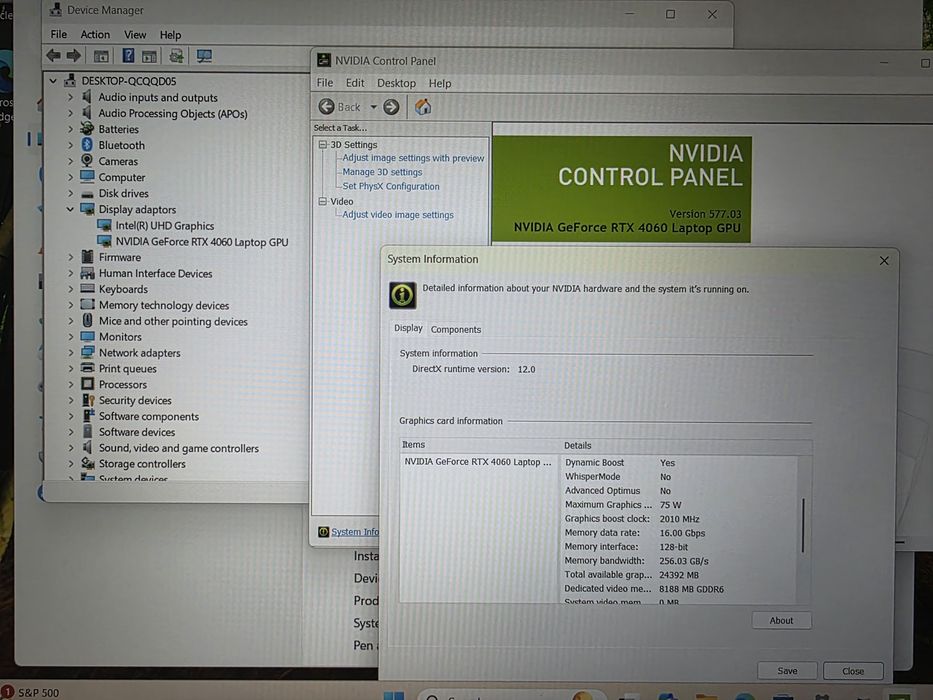
Task: Click the System Information info icon
Action: [403, 295]
